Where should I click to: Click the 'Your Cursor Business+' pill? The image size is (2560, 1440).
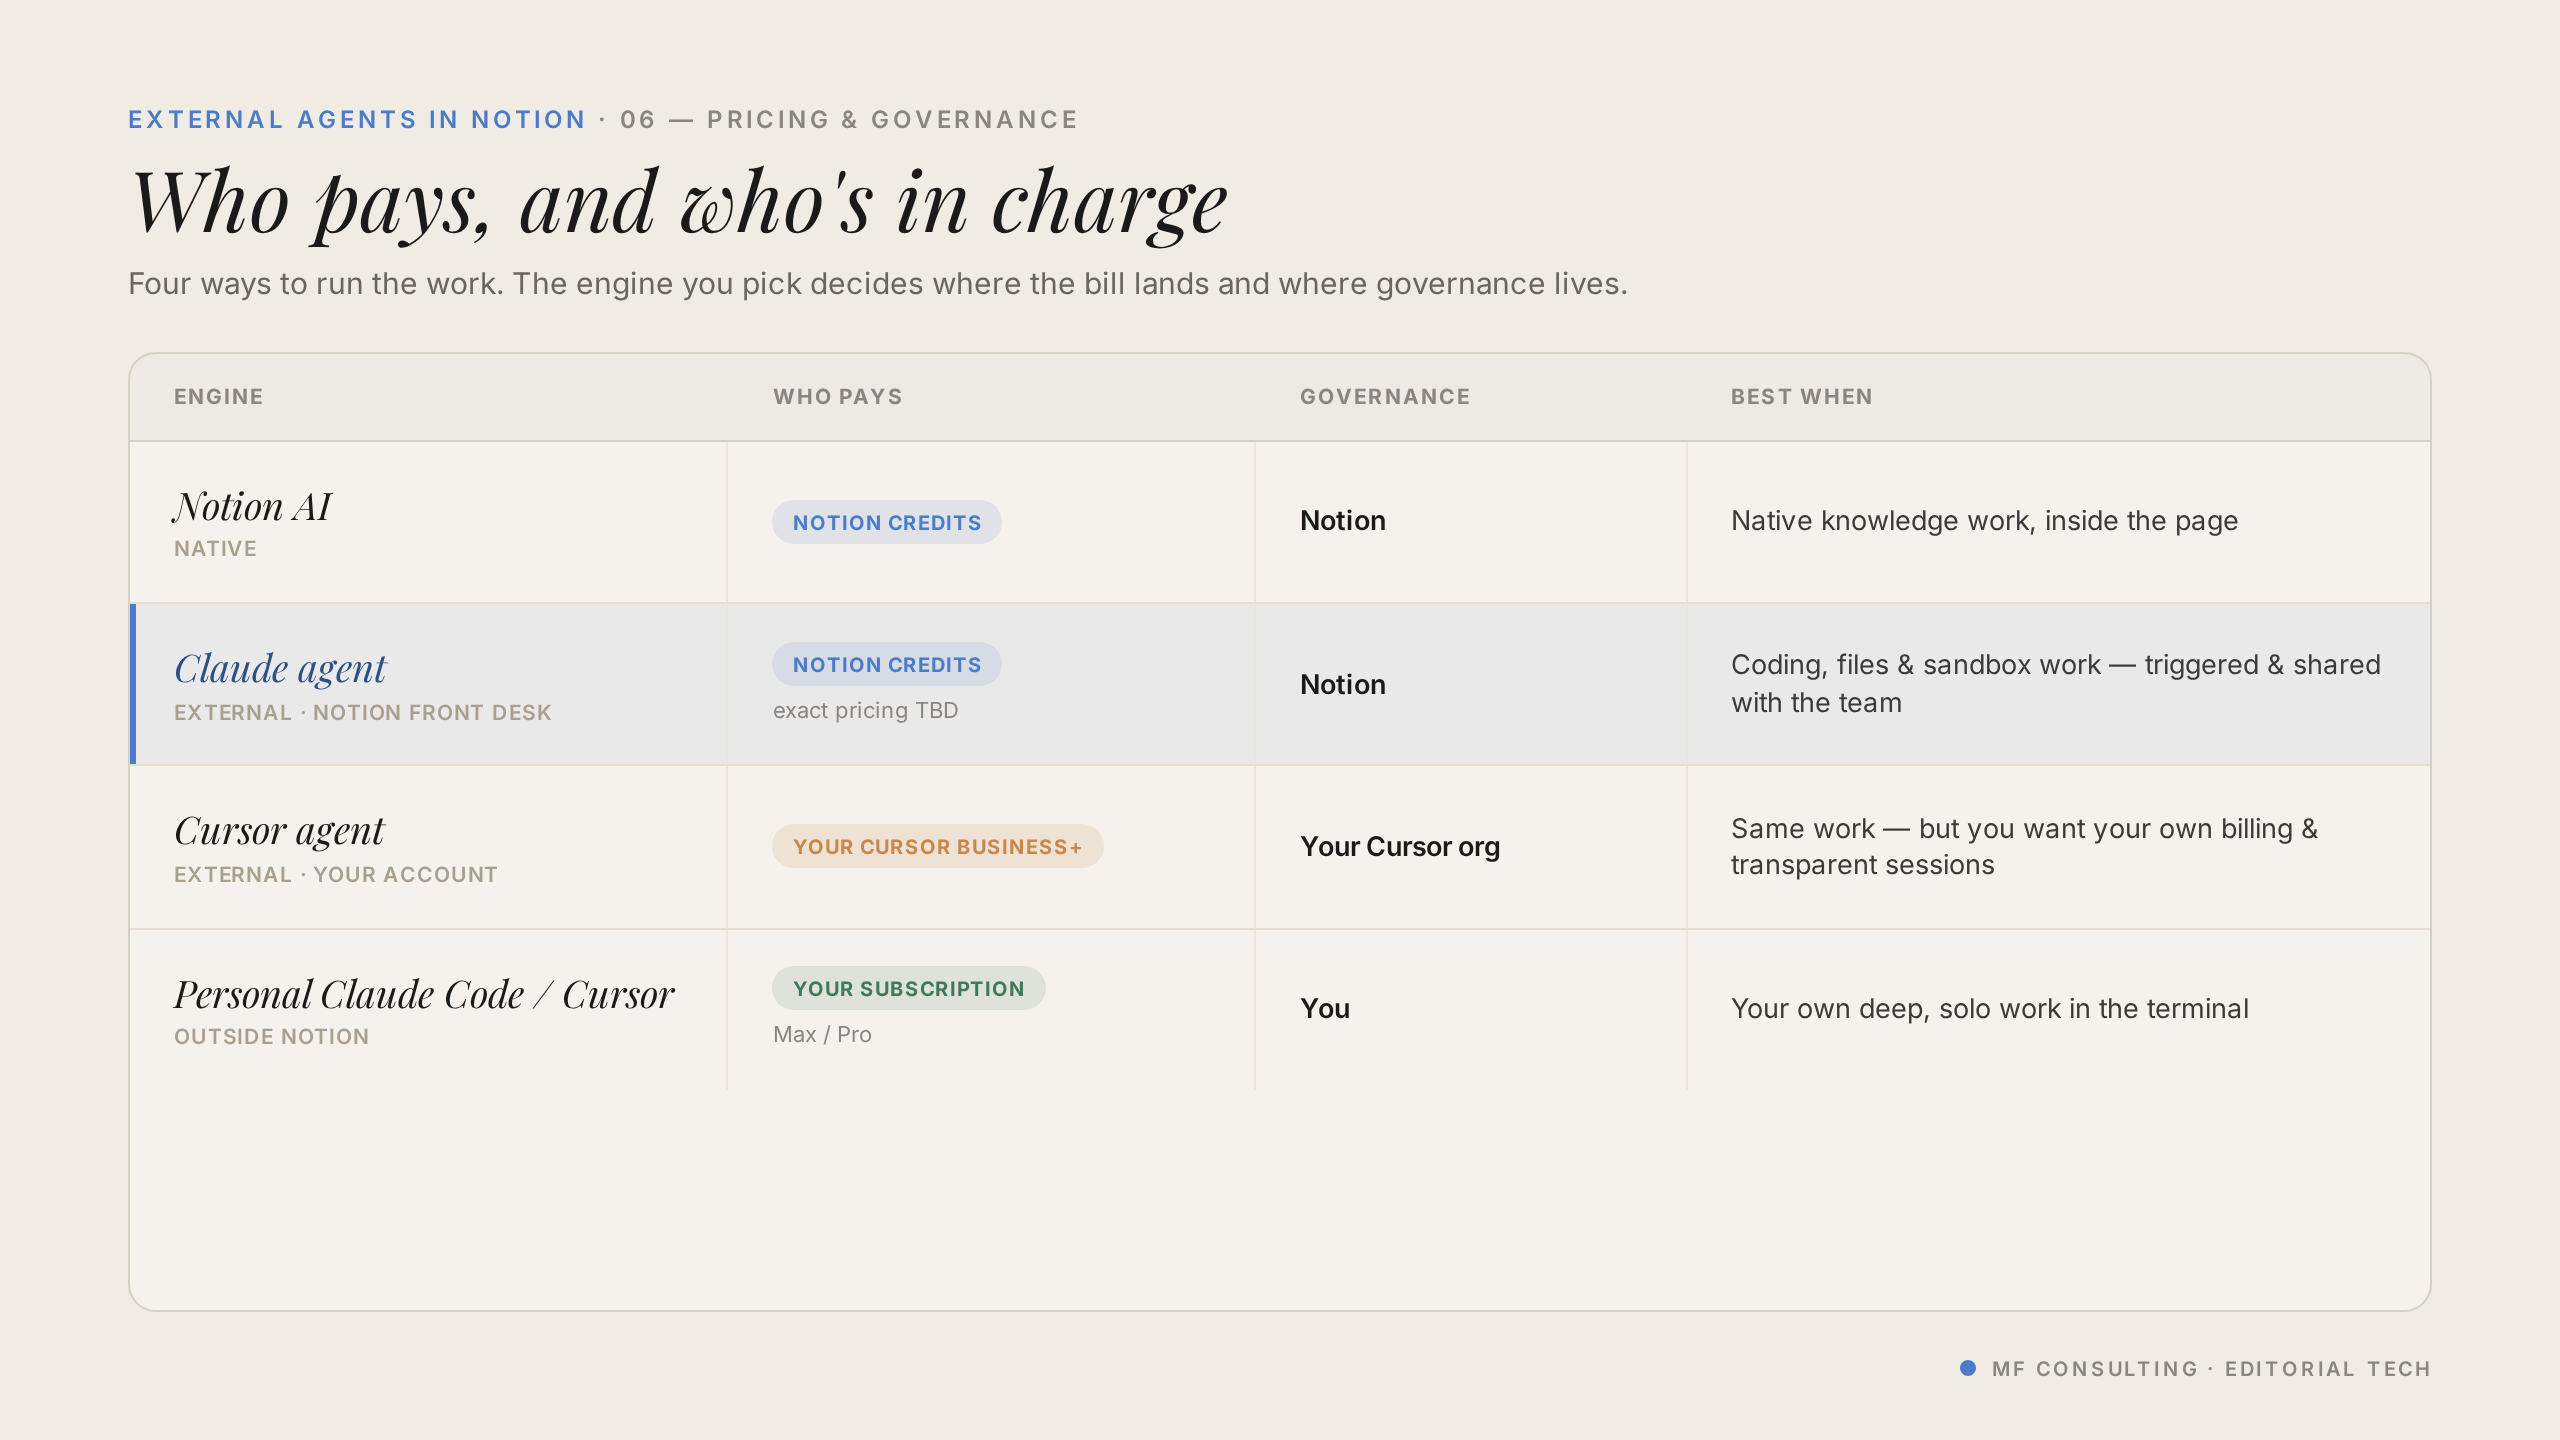click(938, 846)
